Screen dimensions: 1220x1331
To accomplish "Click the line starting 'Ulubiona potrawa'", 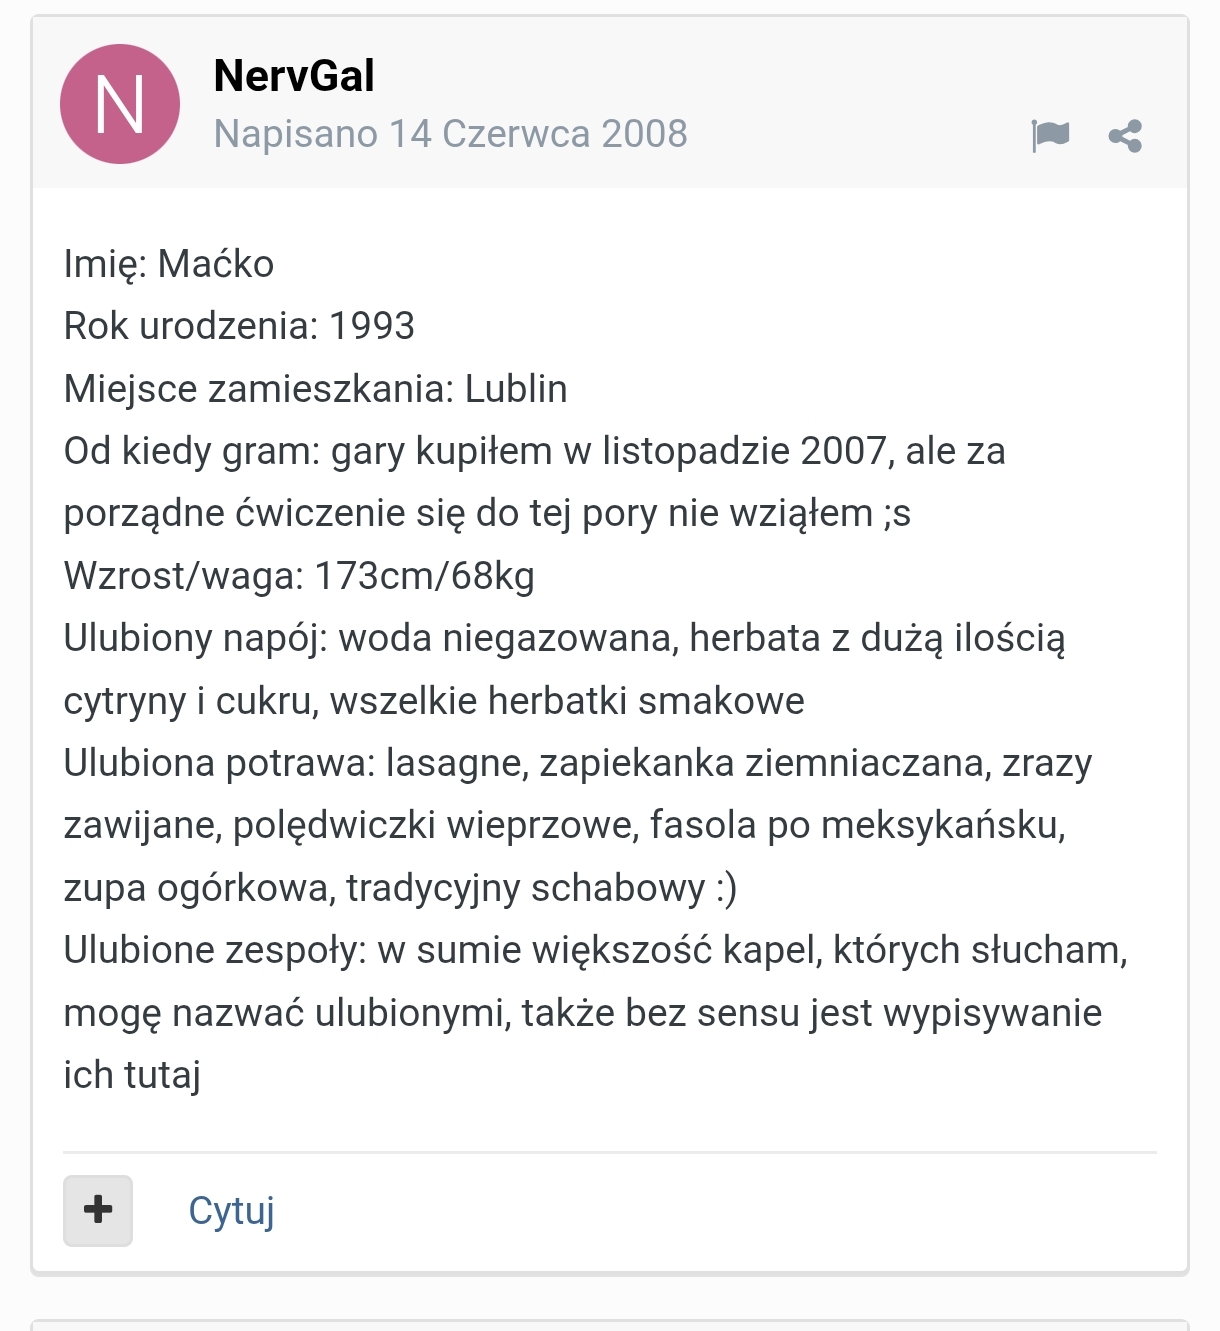I will click(x=577, y=763).
